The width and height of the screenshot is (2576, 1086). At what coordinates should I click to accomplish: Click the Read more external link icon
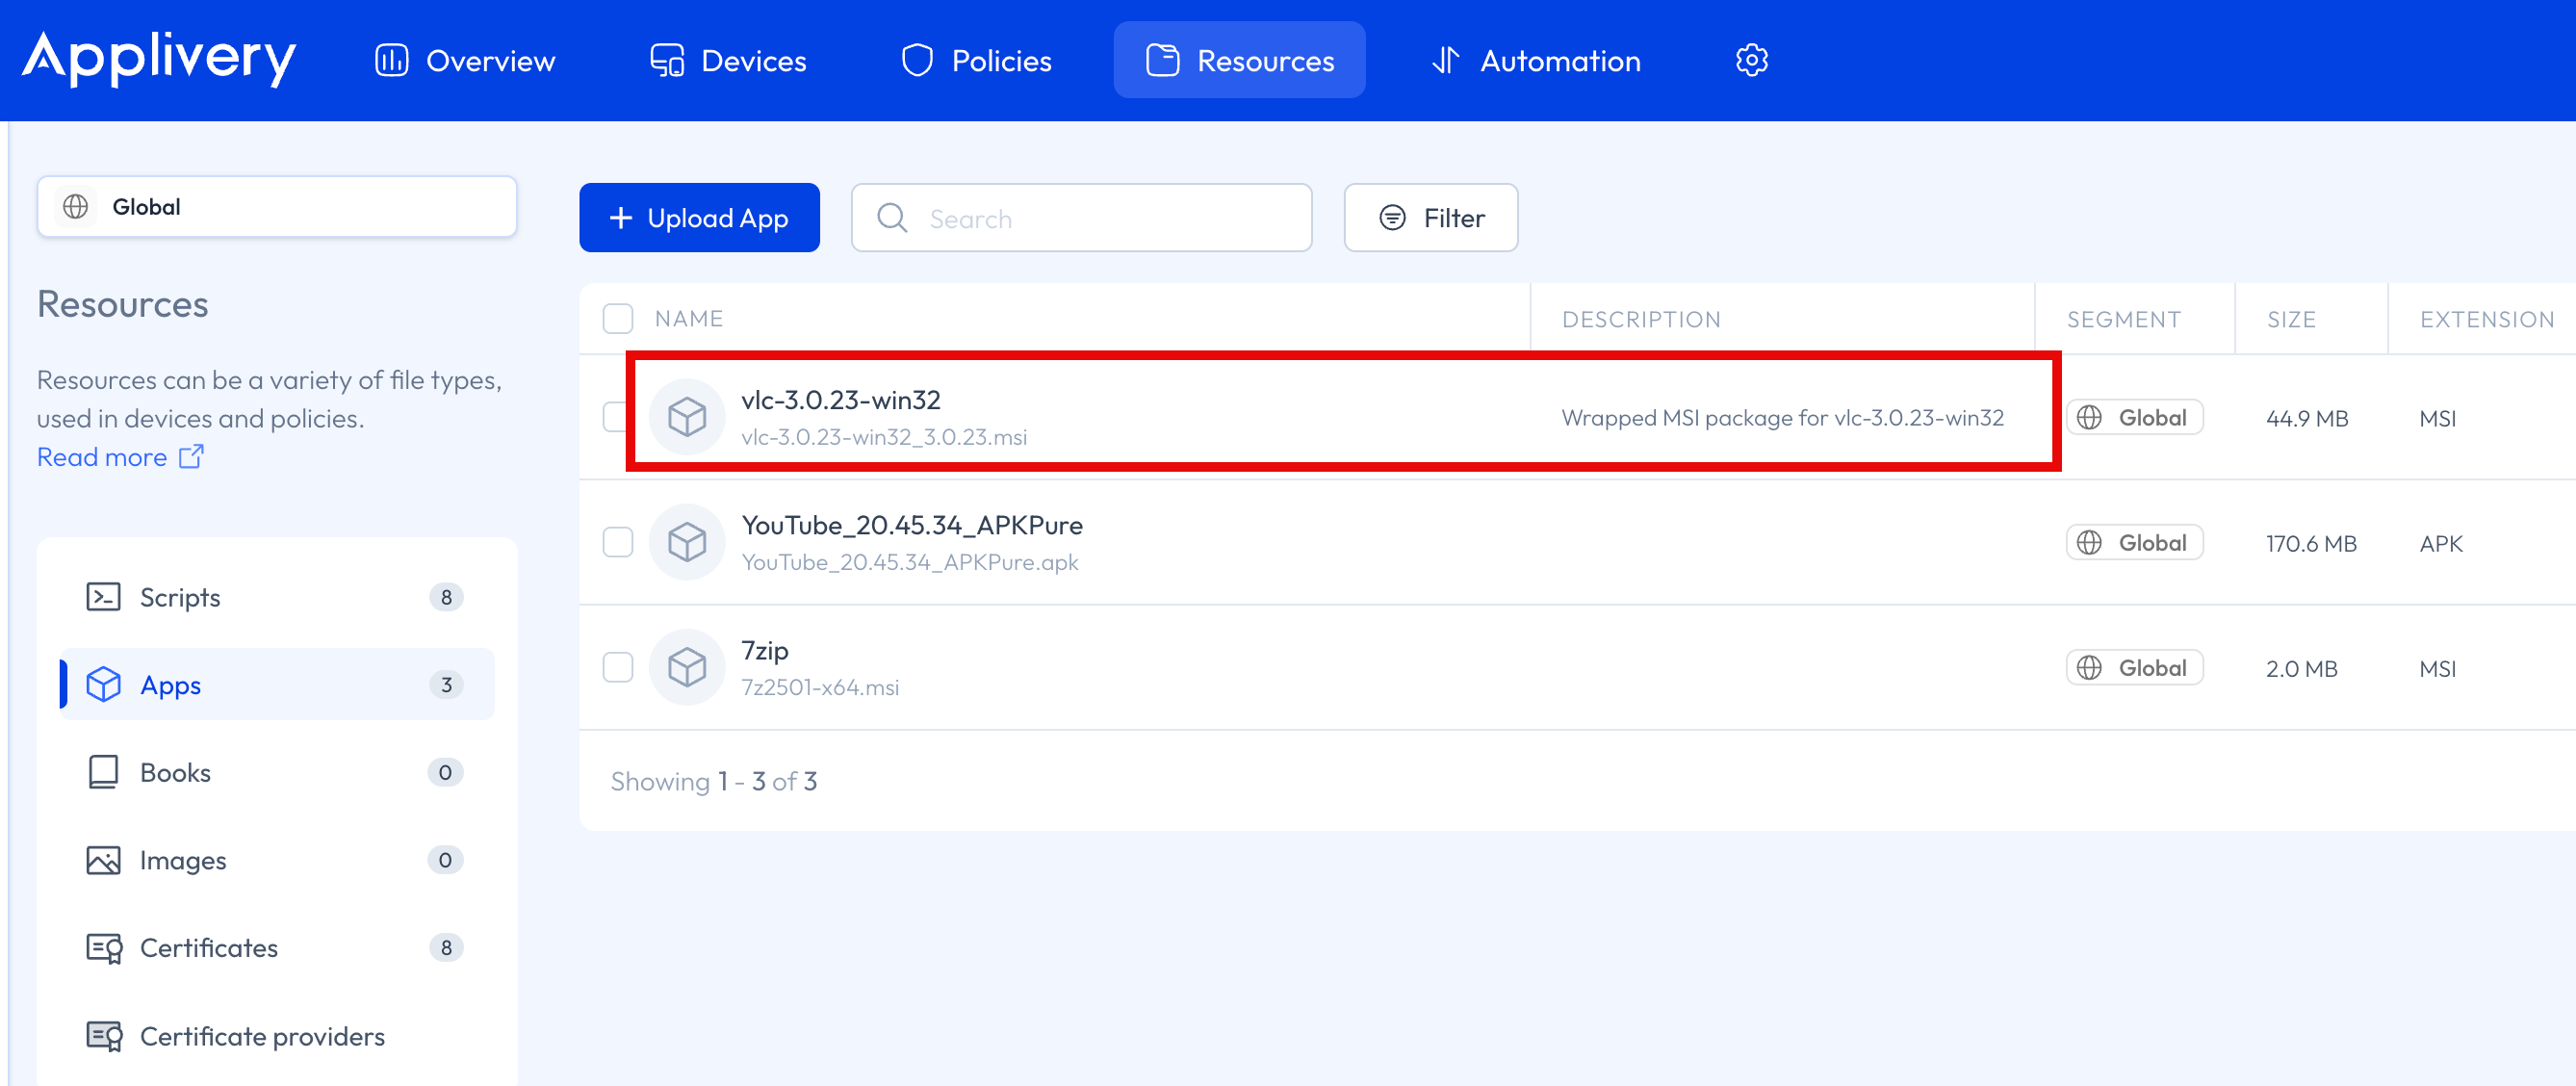pos(191,457)
